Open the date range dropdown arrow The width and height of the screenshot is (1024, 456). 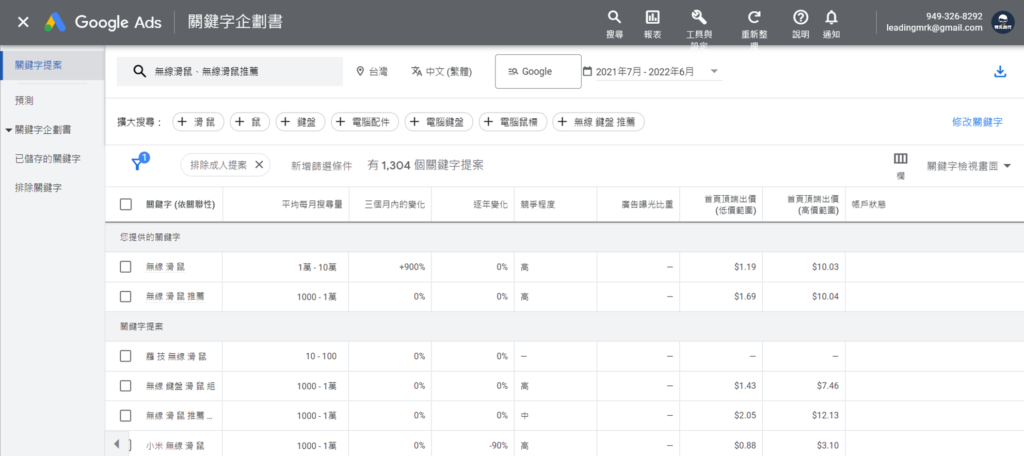(714, 71)
